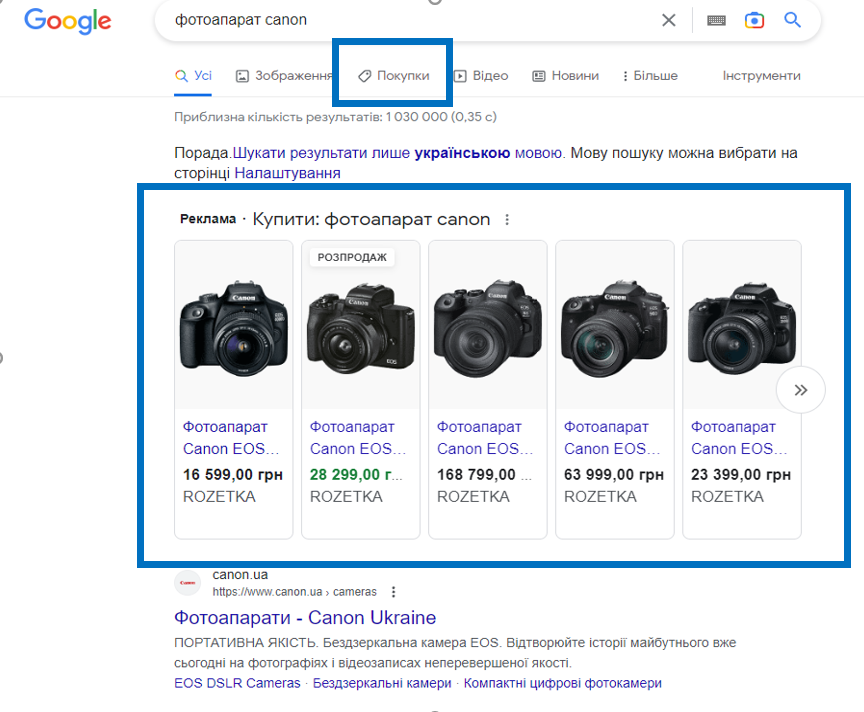Click the РОЗПРОДАЖ badge
The image size is (864, 712).
click(352, 257)
